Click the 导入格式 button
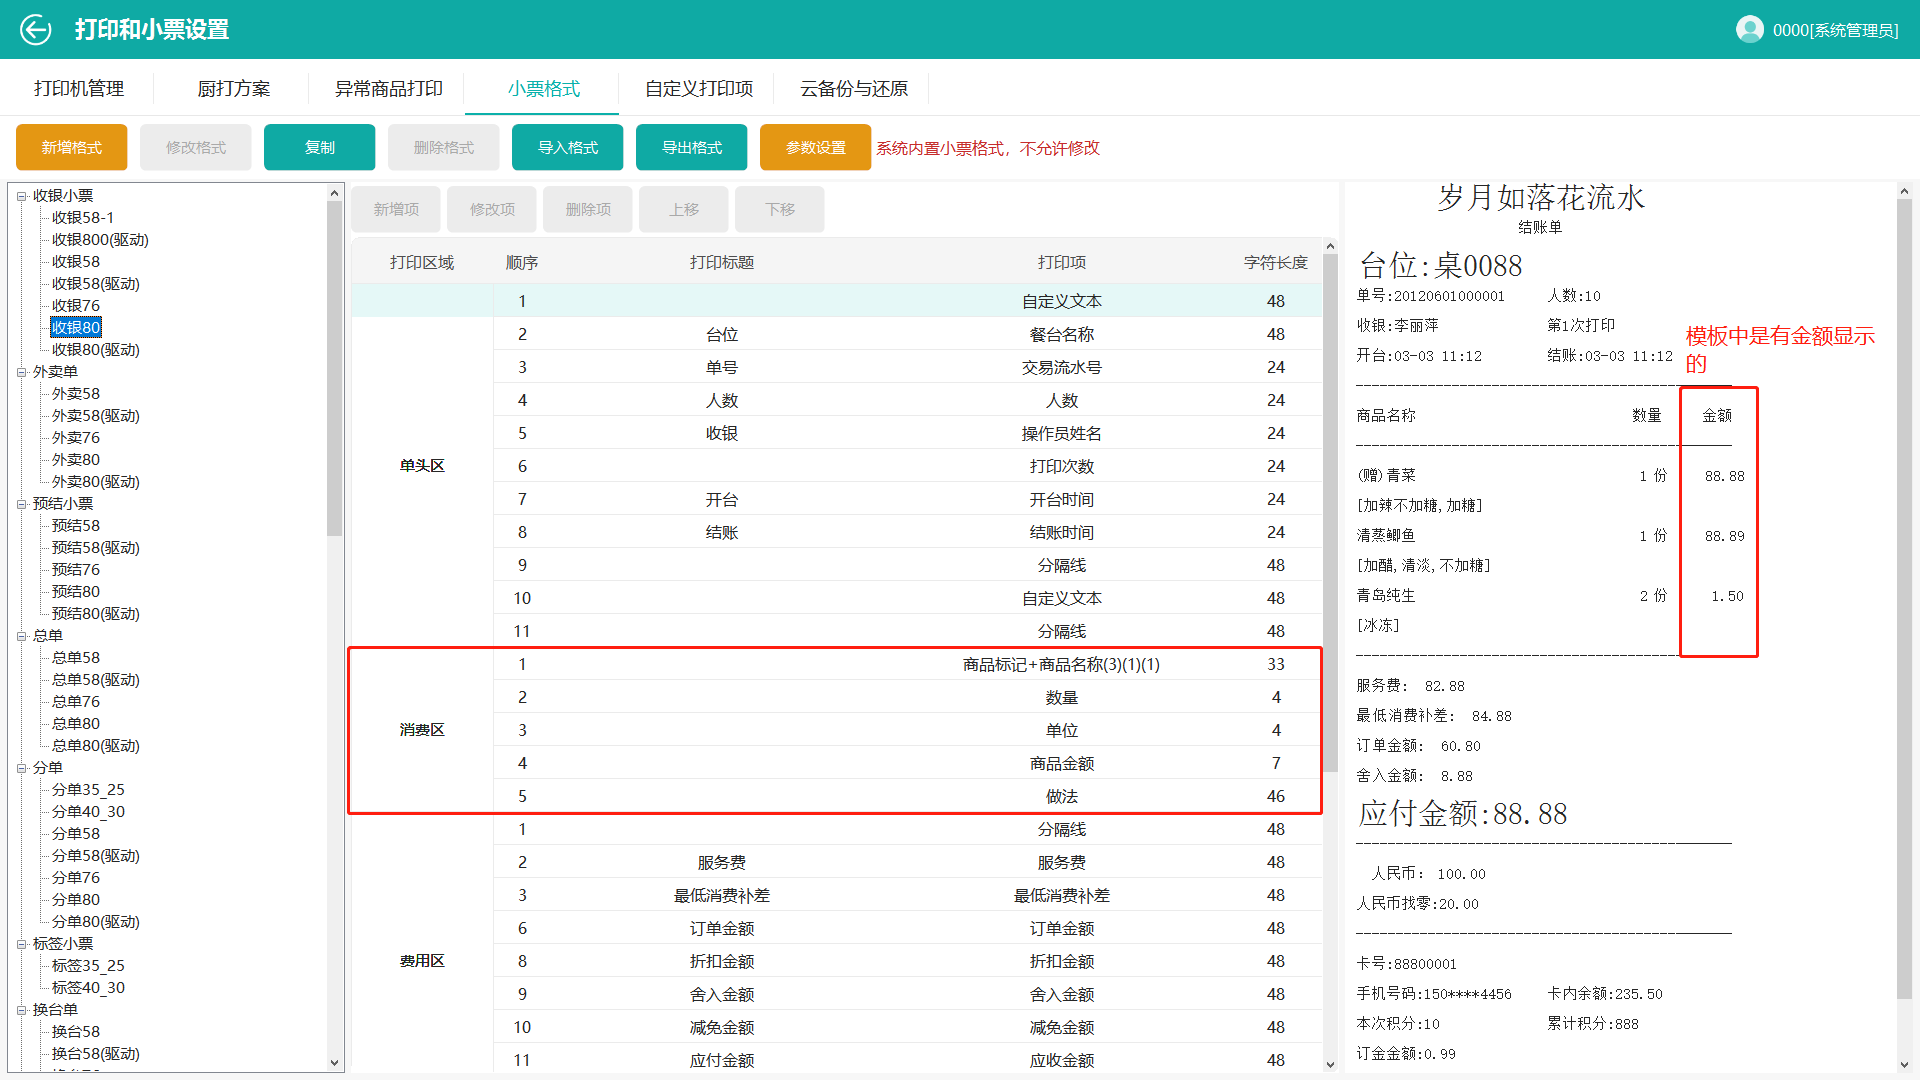 coord(568,148)
